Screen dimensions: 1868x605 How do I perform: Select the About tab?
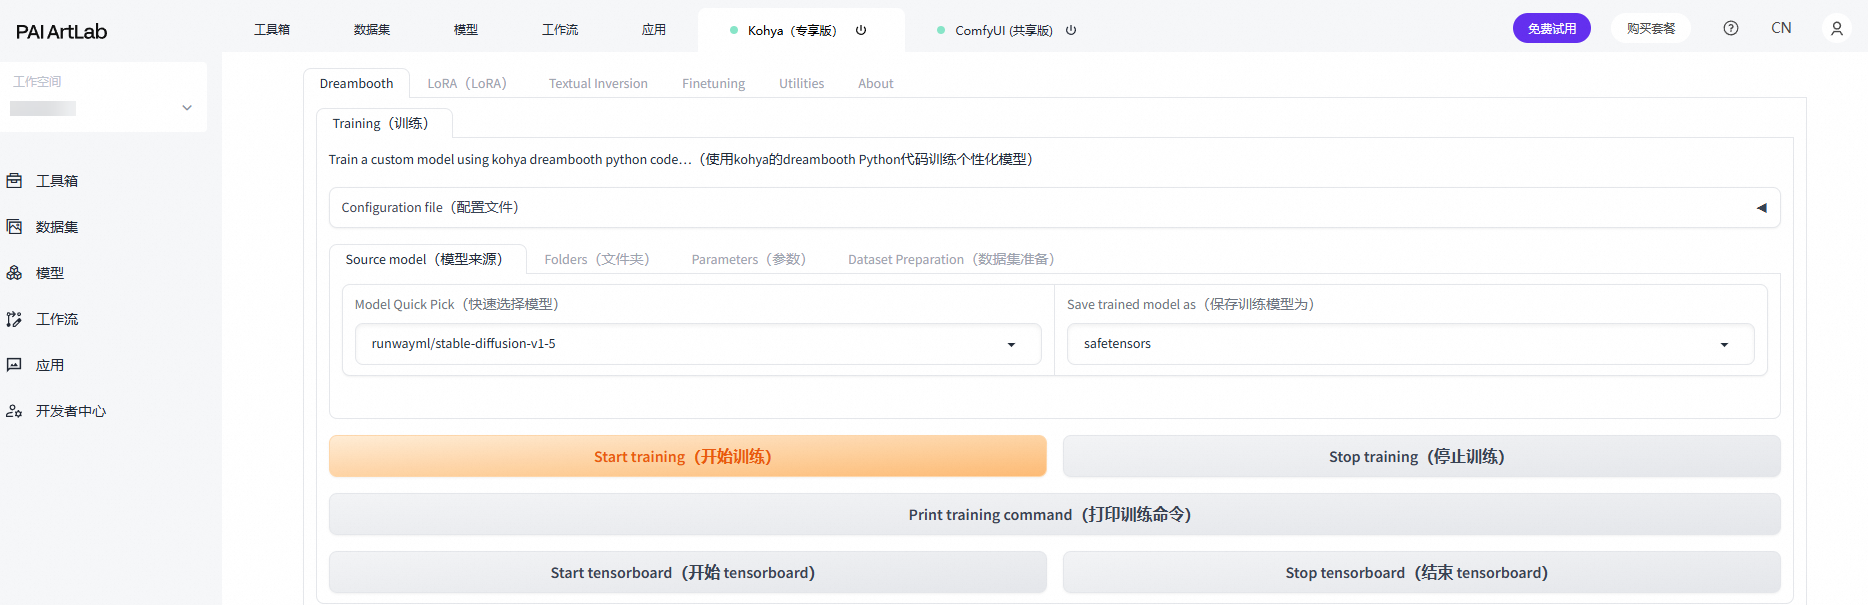[875, 84]
